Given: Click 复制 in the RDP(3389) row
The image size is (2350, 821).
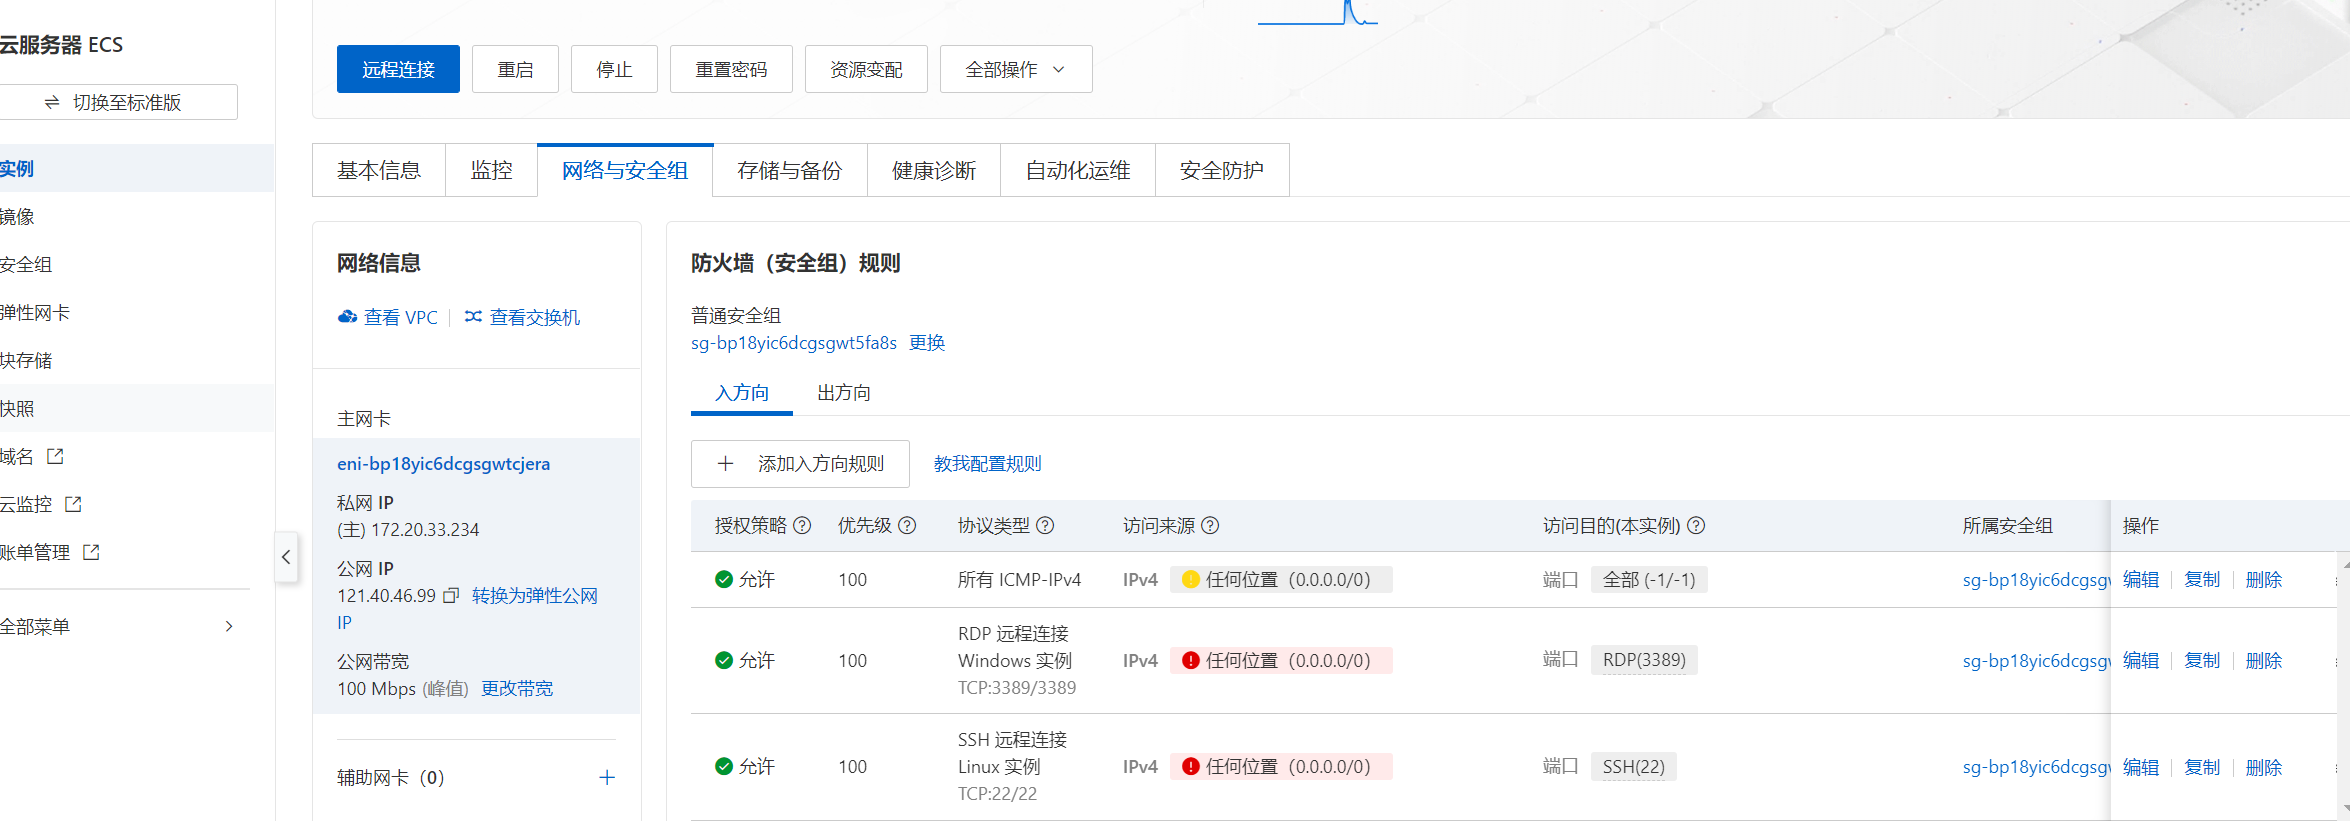Looking at the screenshot, I should pyautogui.click(x=2202, y=661).
